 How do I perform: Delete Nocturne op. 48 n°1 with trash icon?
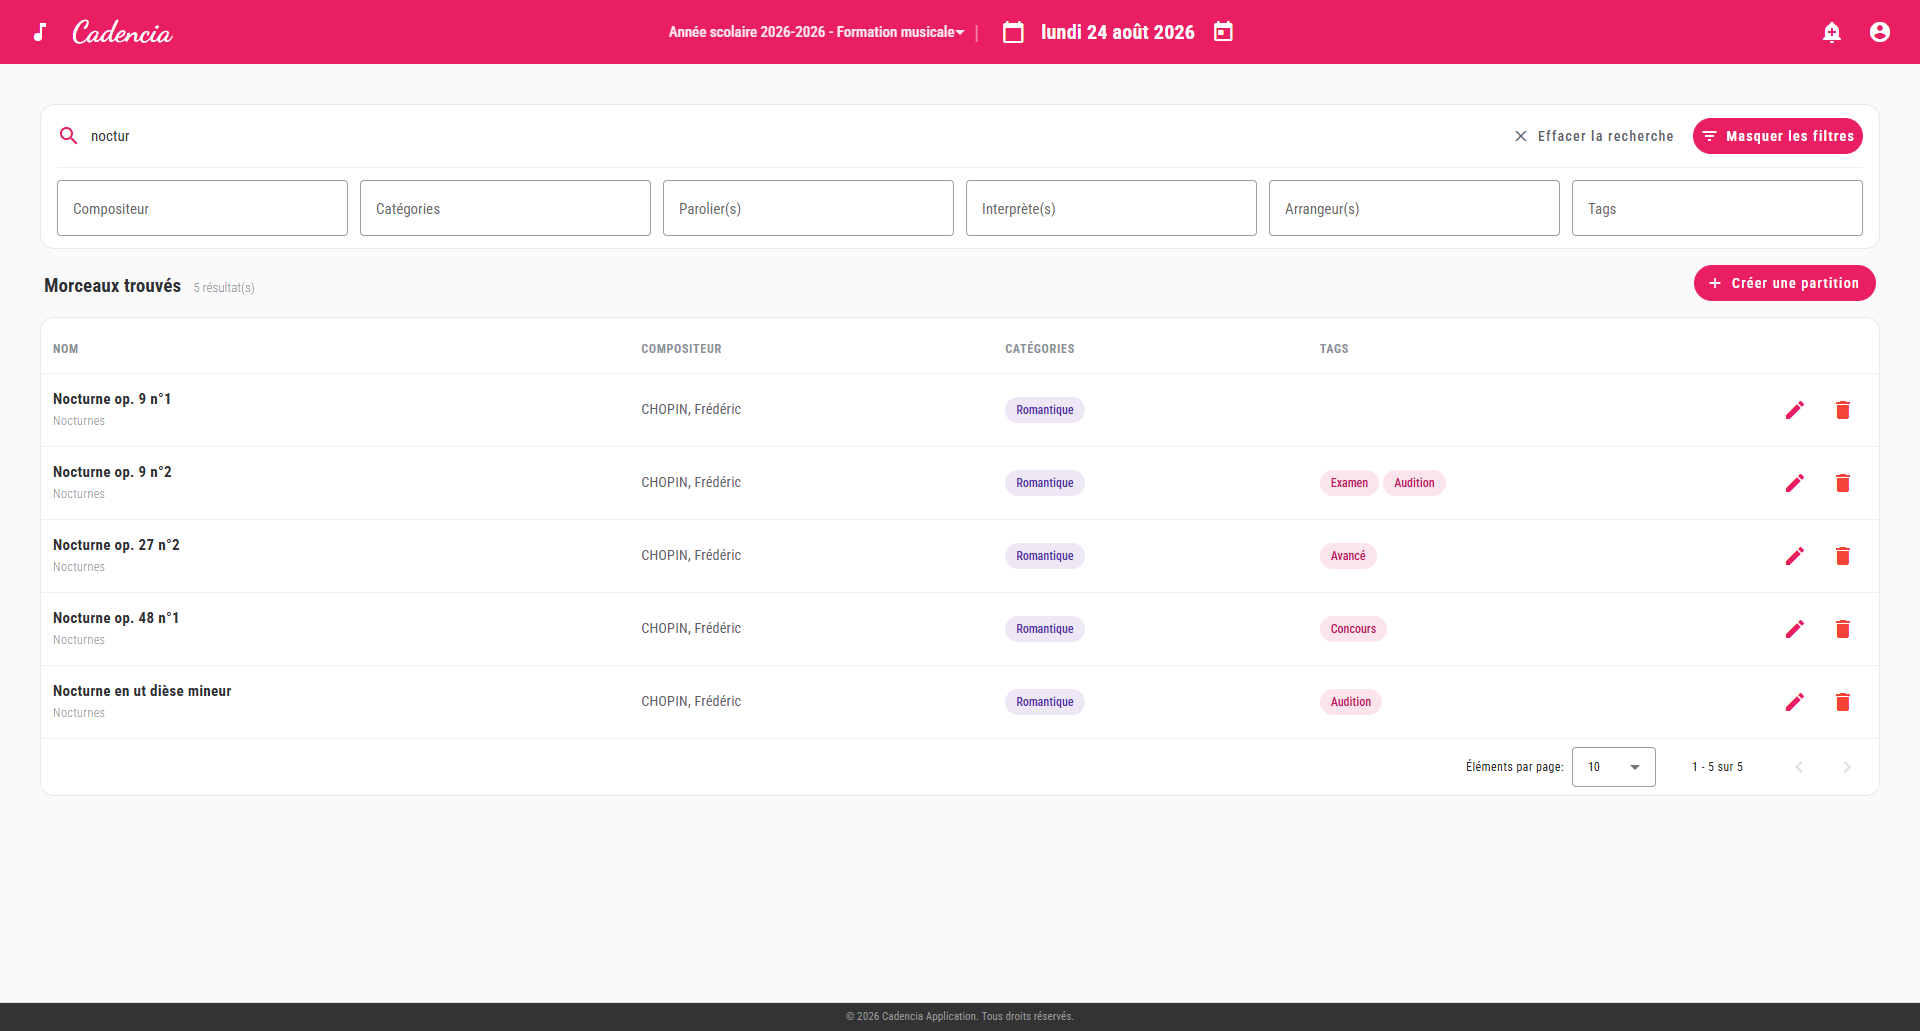point(1843,629)
